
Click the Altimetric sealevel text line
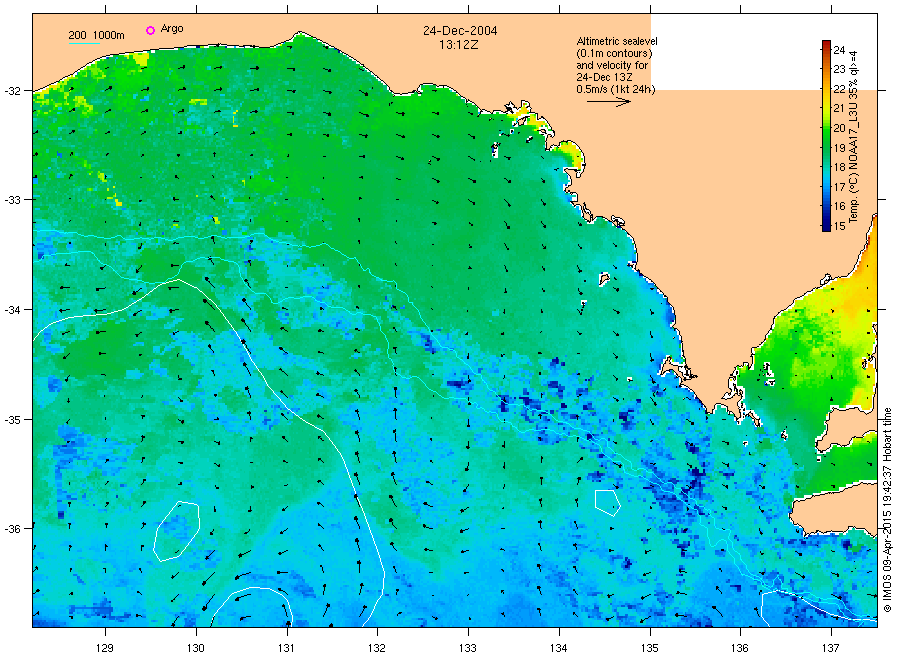[x=617, y=41]
